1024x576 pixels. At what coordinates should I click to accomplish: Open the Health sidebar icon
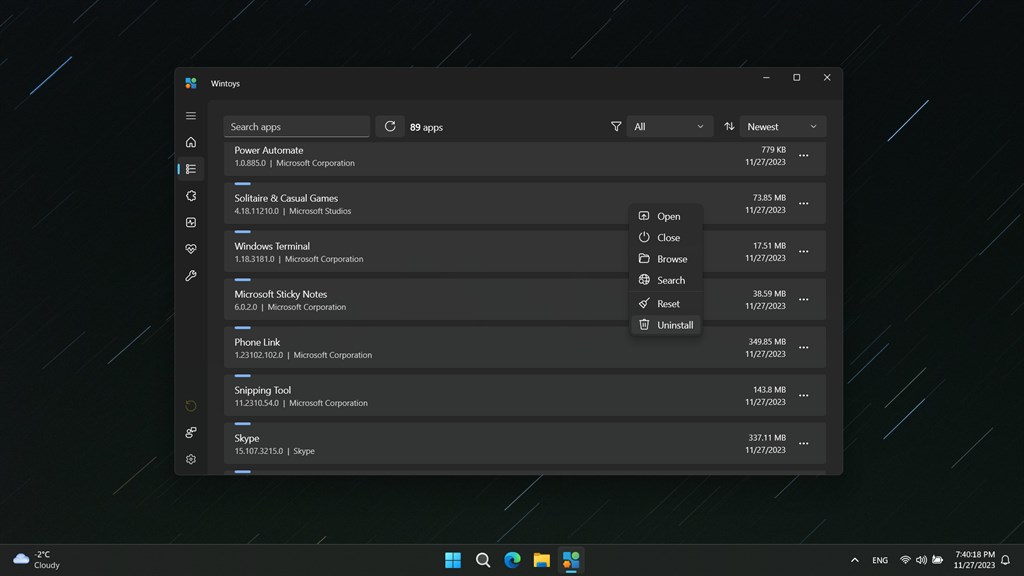click(191, 249)
